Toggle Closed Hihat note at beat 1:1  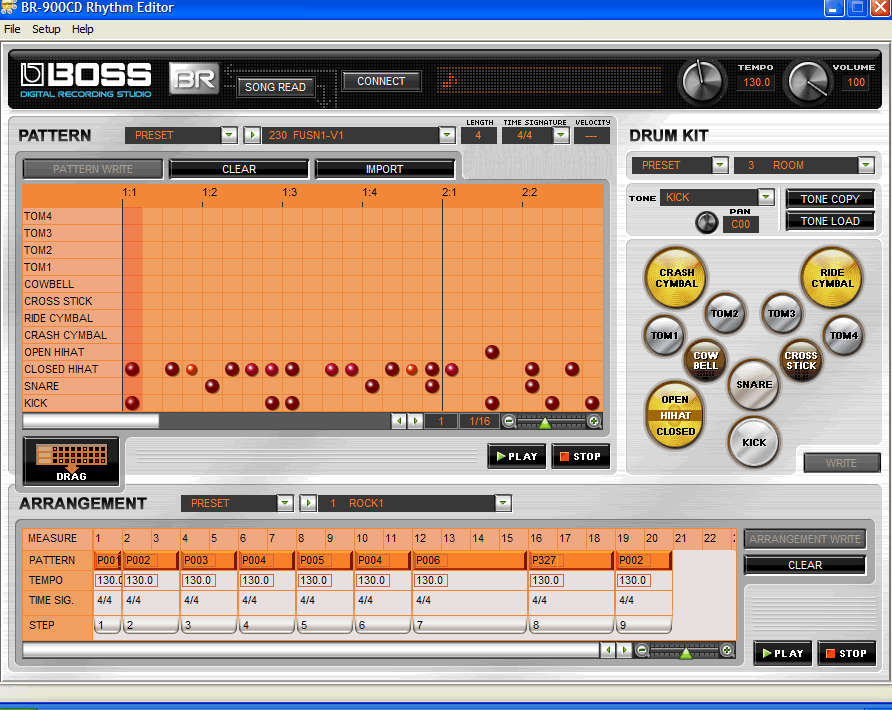[132, 369]
